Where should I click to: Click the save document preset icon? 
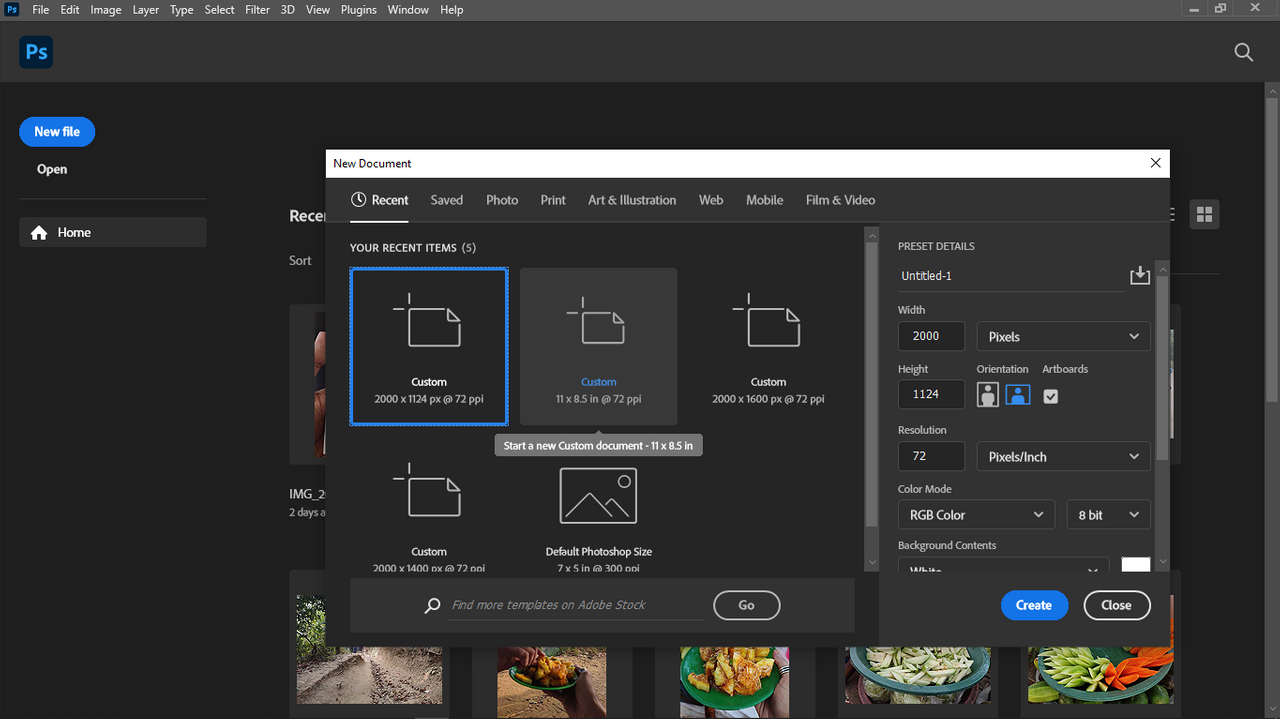pos(1139,276)
